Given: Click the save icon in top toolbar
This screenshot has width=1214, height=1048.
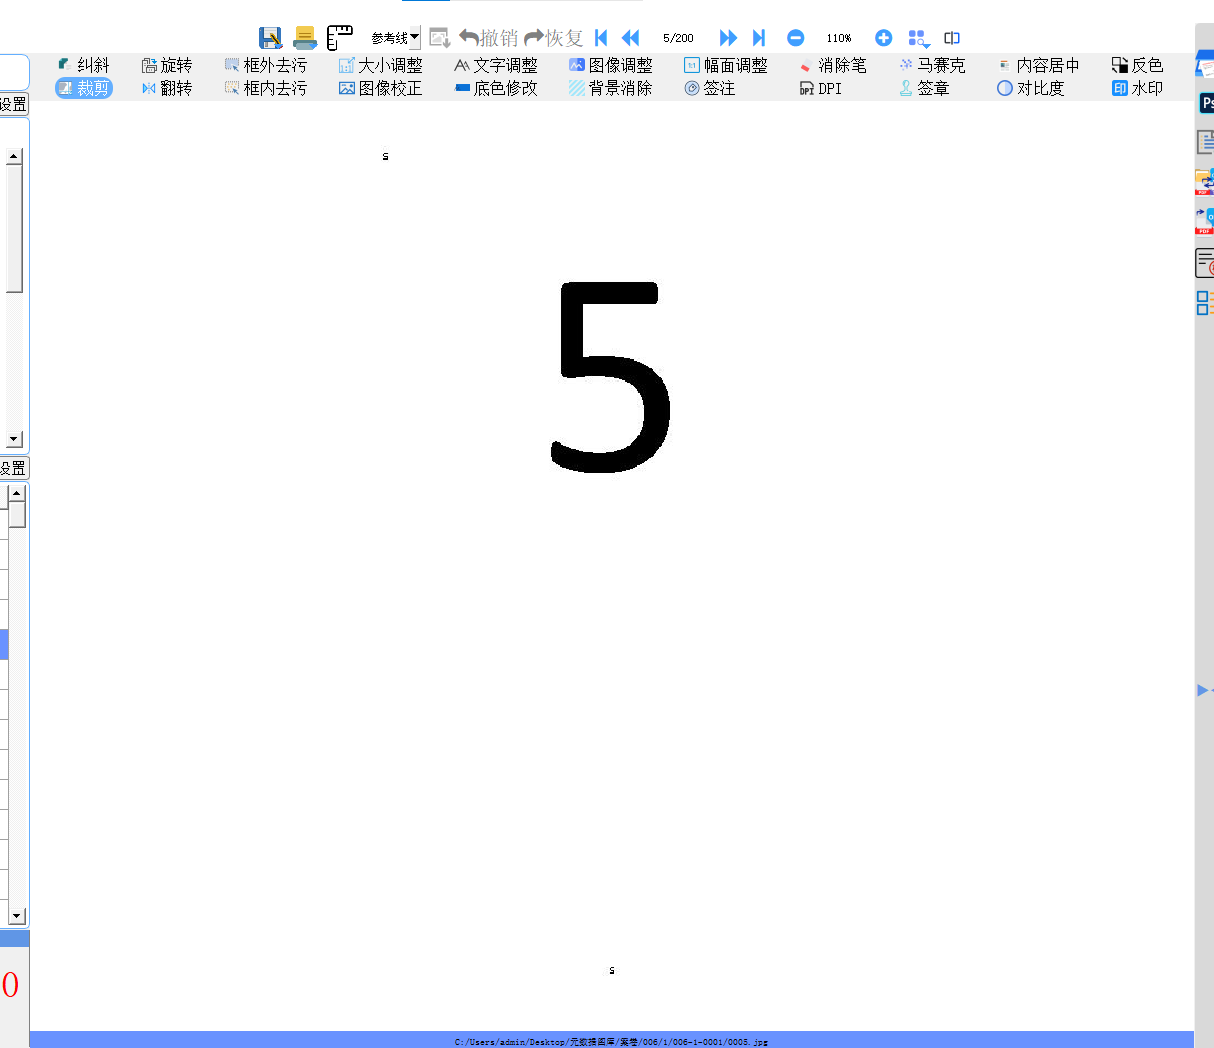Looking at the screenshot, I should tap(270, 38).
